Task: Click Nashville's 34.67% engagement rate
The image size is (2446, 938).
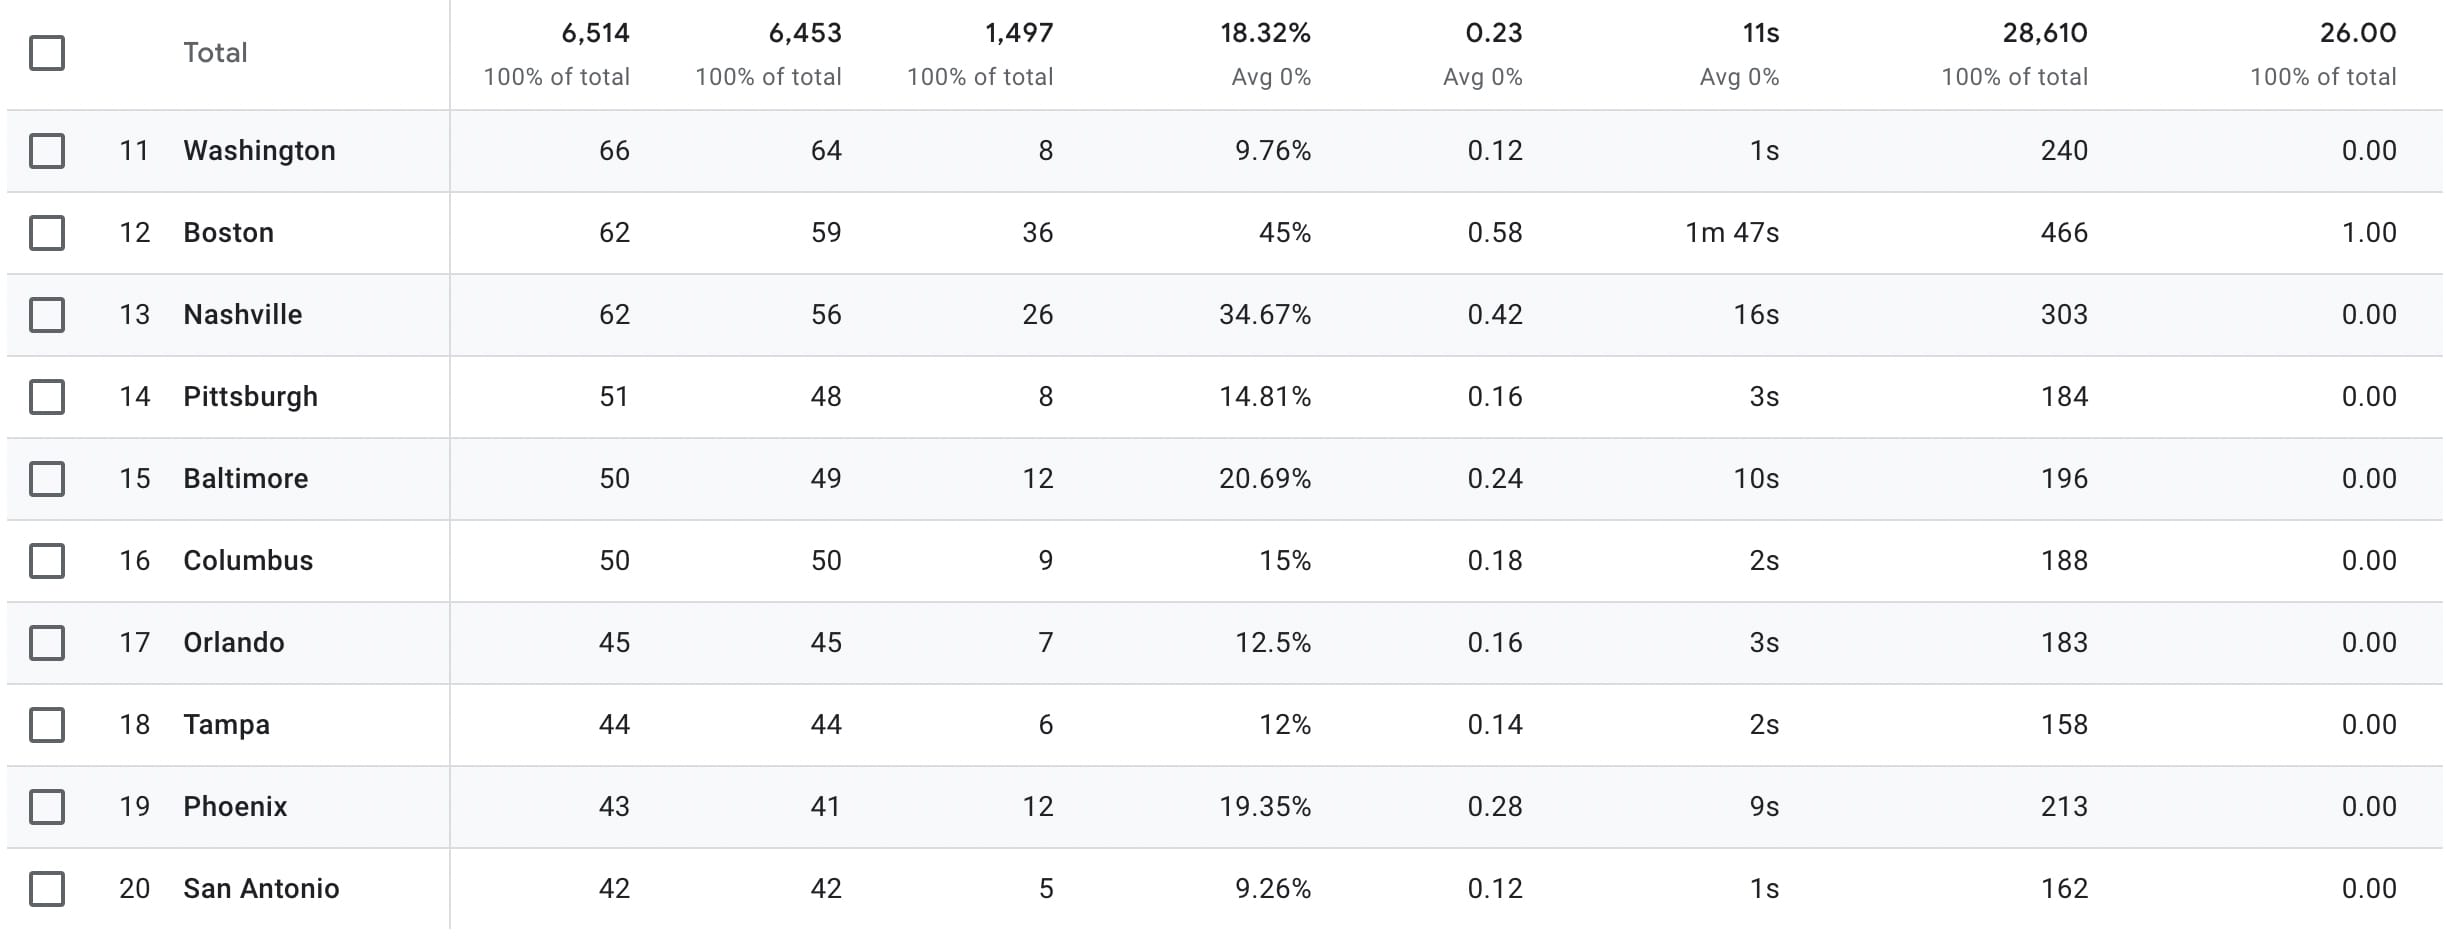Action: click(1264, 315)
